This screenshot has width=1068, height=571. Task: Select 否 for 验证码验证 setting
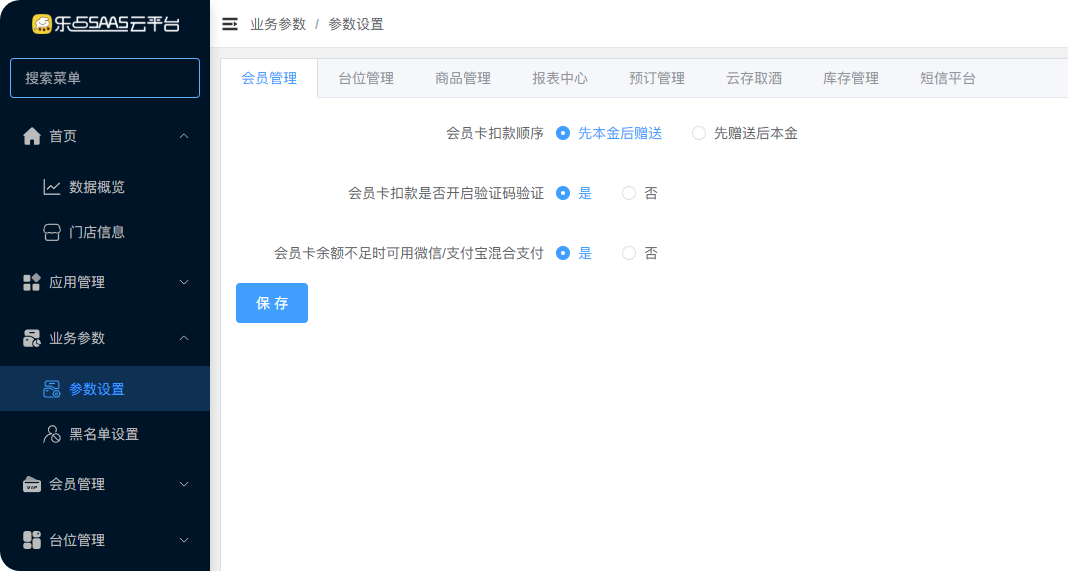coord(629,193)
